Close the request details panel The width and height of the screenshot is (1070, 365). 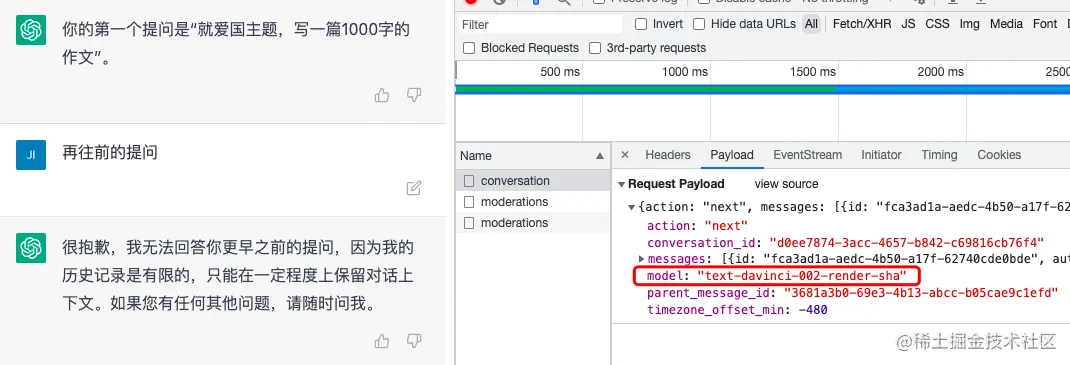[x=624, y=155]
